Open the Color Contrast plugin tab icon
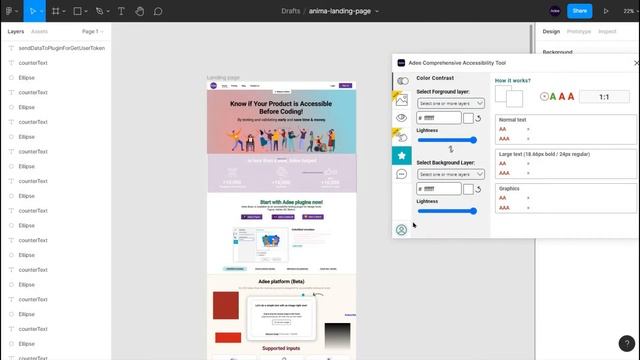 tap(402, 81)
